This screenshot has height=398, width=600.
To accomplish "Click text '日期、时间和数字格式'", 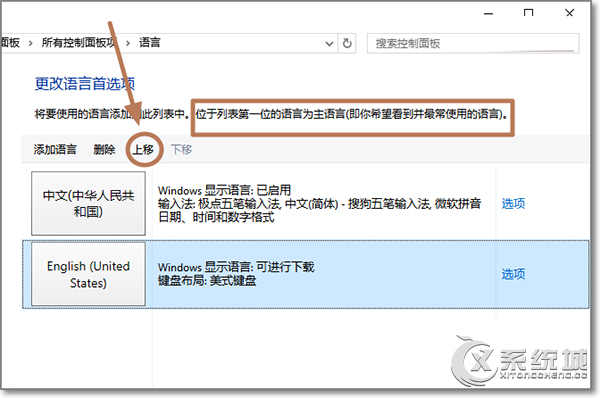I will coord(216,217).
